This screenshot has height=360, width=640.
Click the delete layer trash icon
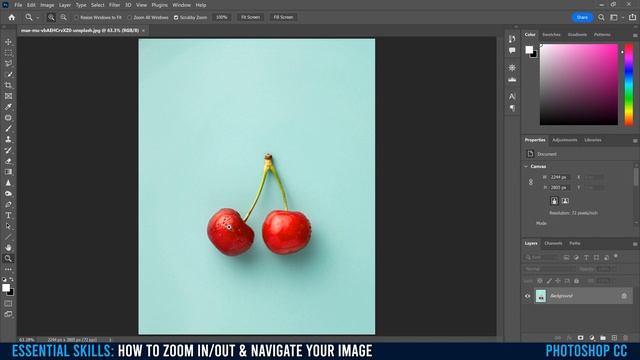coord(625,338)
